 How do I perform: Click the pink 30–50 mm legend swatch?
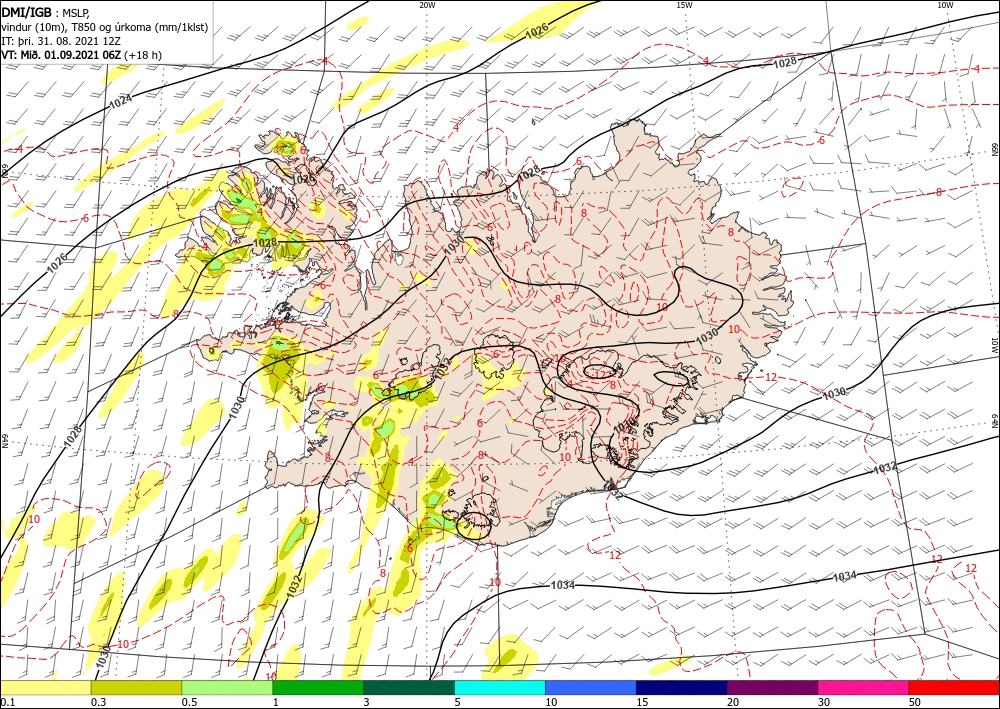864,687
